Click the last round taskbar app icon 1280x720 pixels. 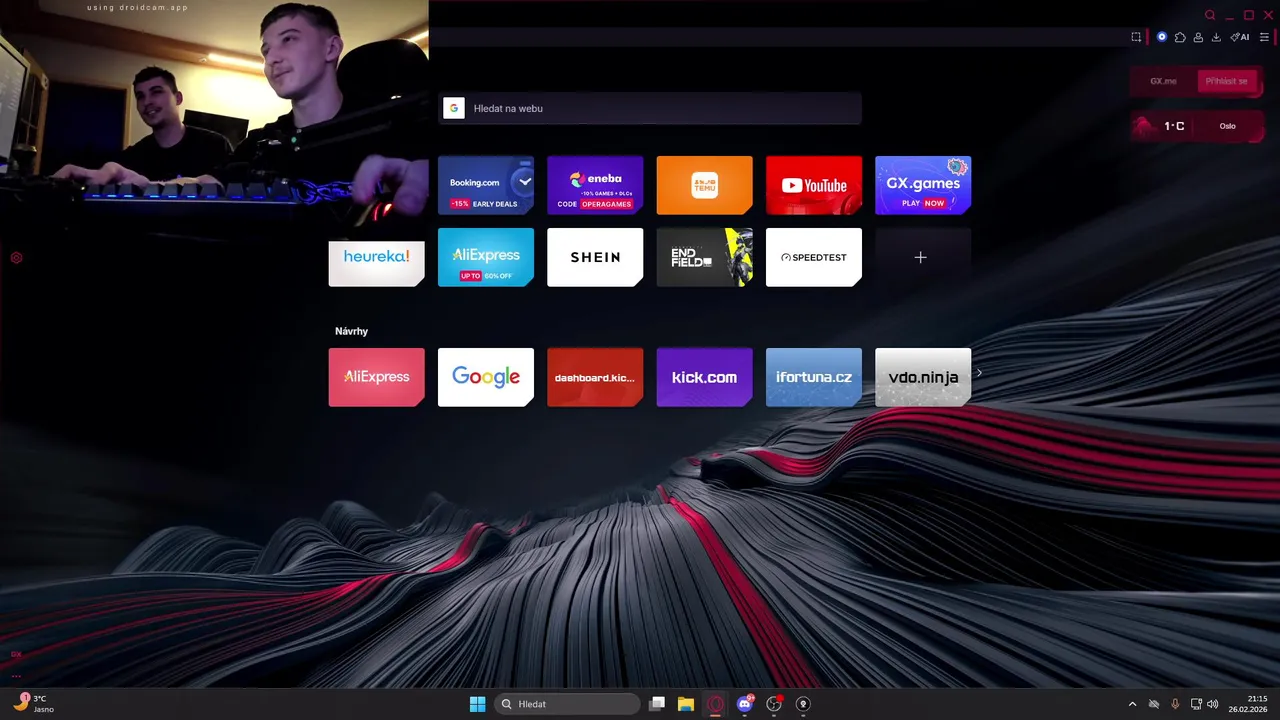click(802, 704)
